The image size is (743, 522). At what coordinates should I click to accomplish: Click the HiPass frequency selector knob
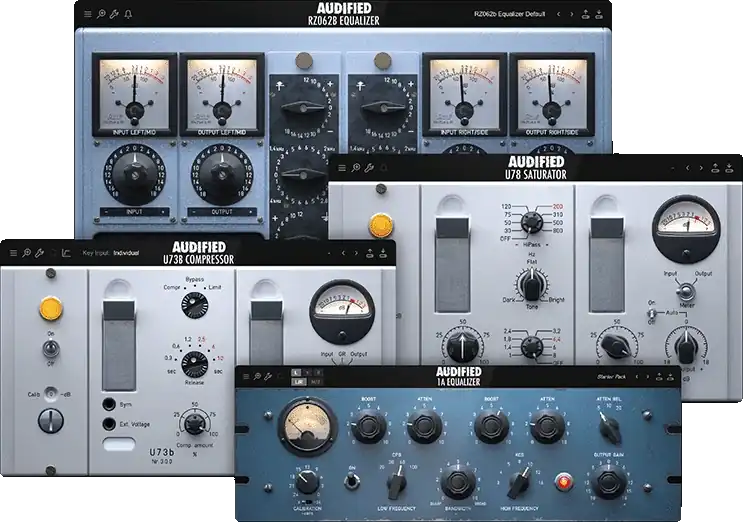pyautogui.click(x=531, y=223)
